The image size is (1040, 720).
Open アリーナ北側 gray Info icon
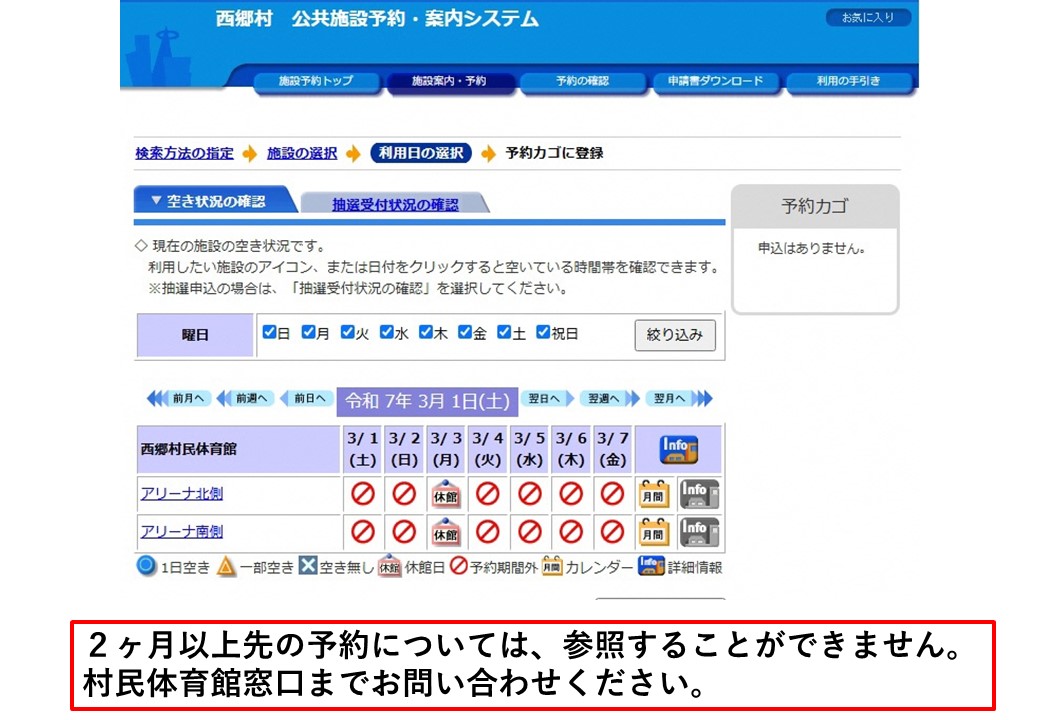[698, 495]
